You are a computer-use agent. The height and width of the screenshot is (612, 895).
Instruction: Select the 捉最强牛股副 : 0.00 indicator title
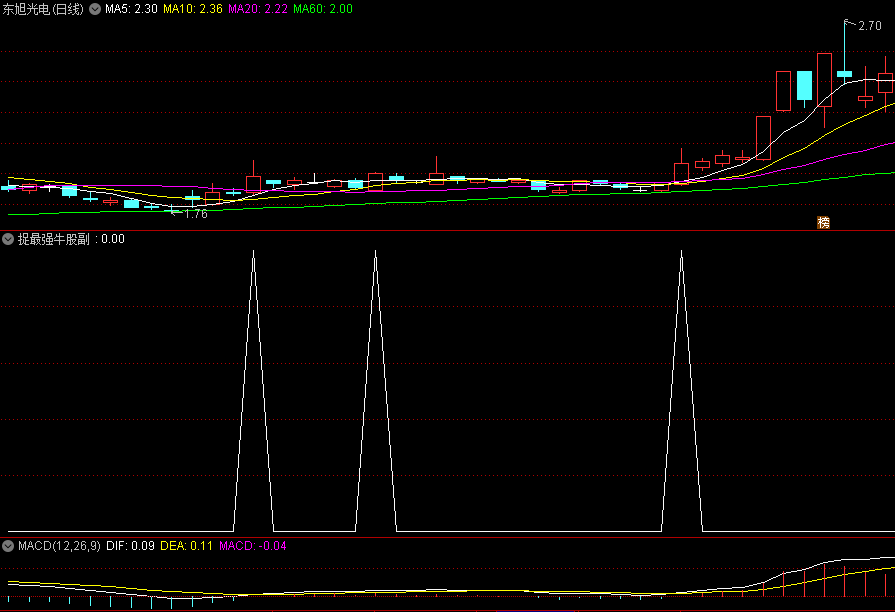click(71, 239)
